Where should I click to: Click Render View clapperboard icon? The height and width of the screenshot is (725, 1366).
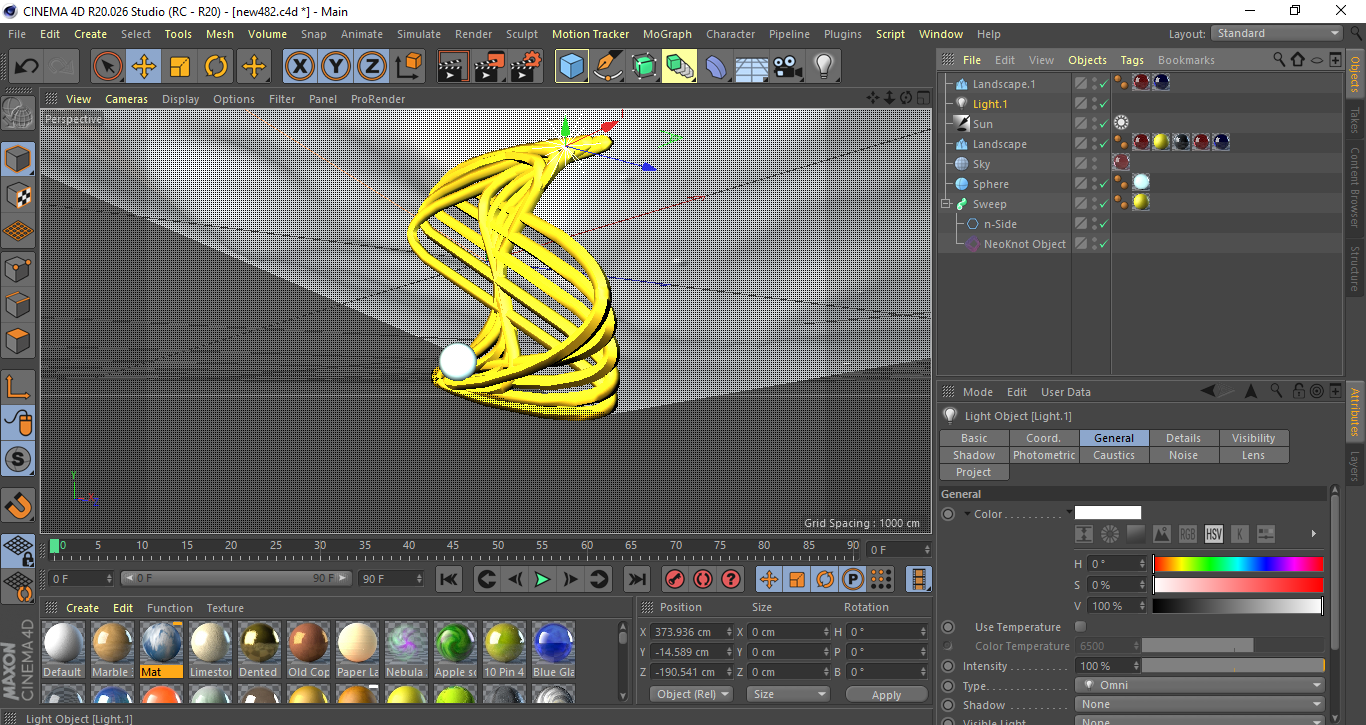(454, 67)
